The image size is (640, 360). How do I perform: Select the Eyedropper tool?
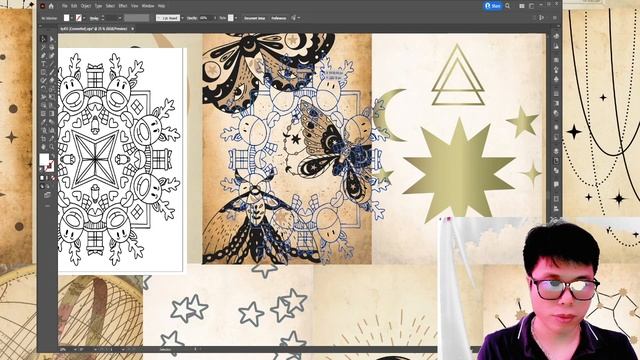[x=44, y=122]
